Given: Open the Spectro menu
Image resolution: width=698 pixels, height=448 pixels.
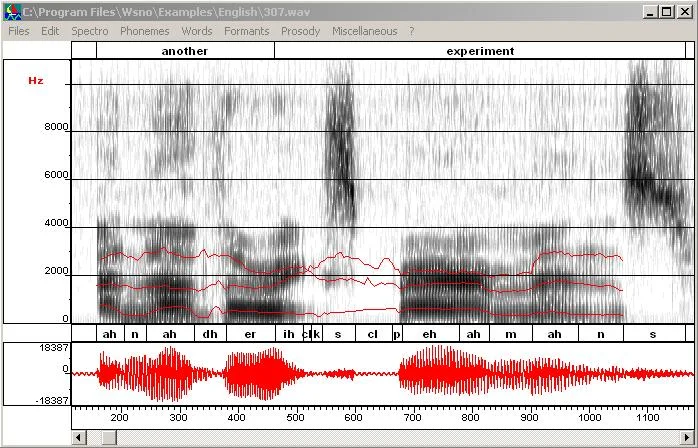Looking at the screenshot, I should click(89, 31).
